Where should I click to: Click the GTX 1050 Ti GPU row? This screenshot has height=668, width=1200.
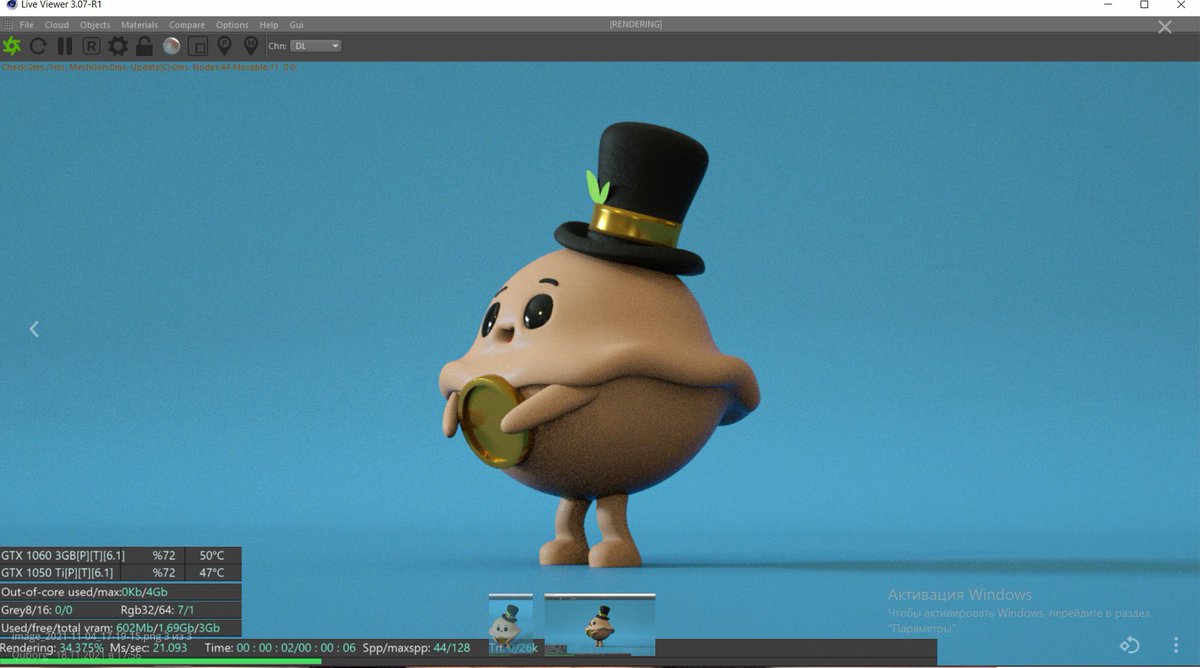121,573
